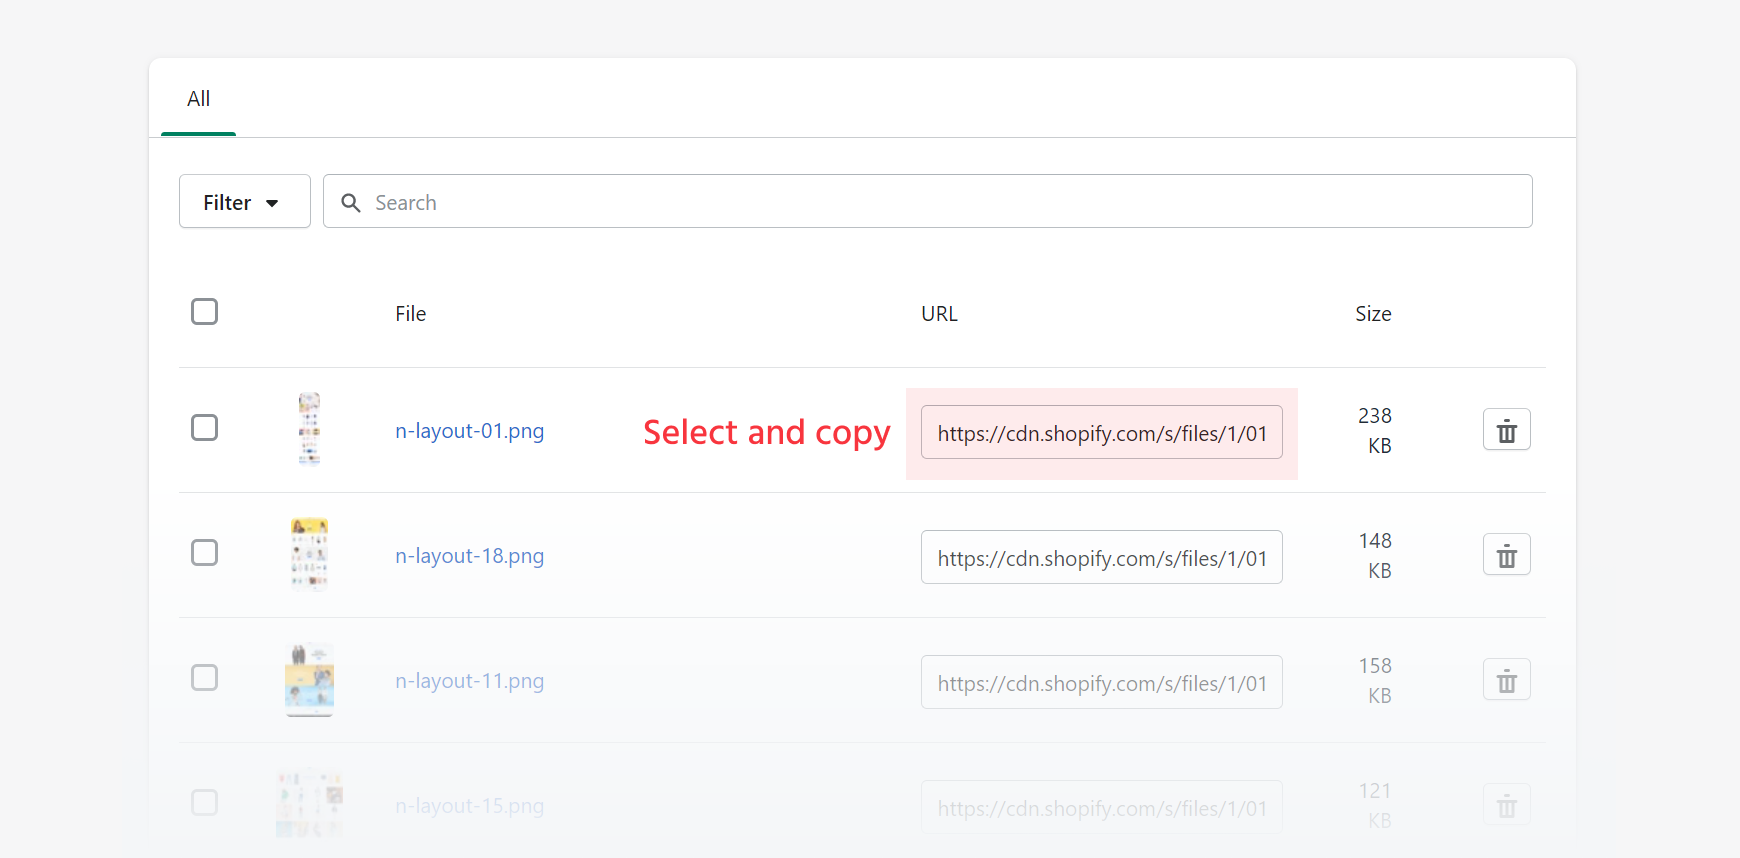Open the n-layout-18.png file link
1740x858 pixels.
pos(469,556)
